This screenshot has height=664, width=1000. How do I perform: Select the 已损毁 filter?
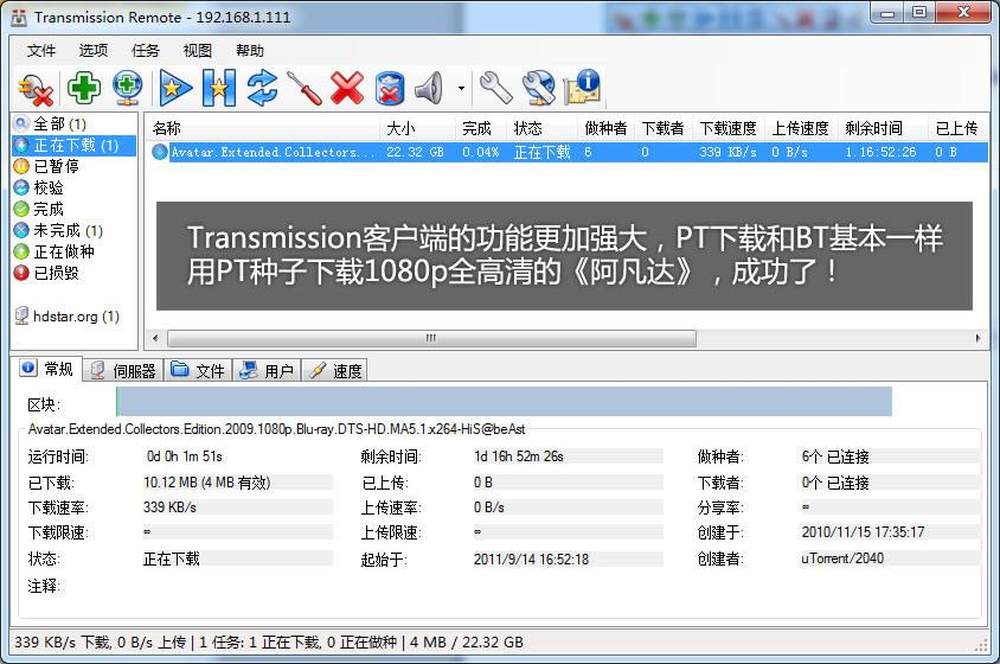[x=56, y=273]
